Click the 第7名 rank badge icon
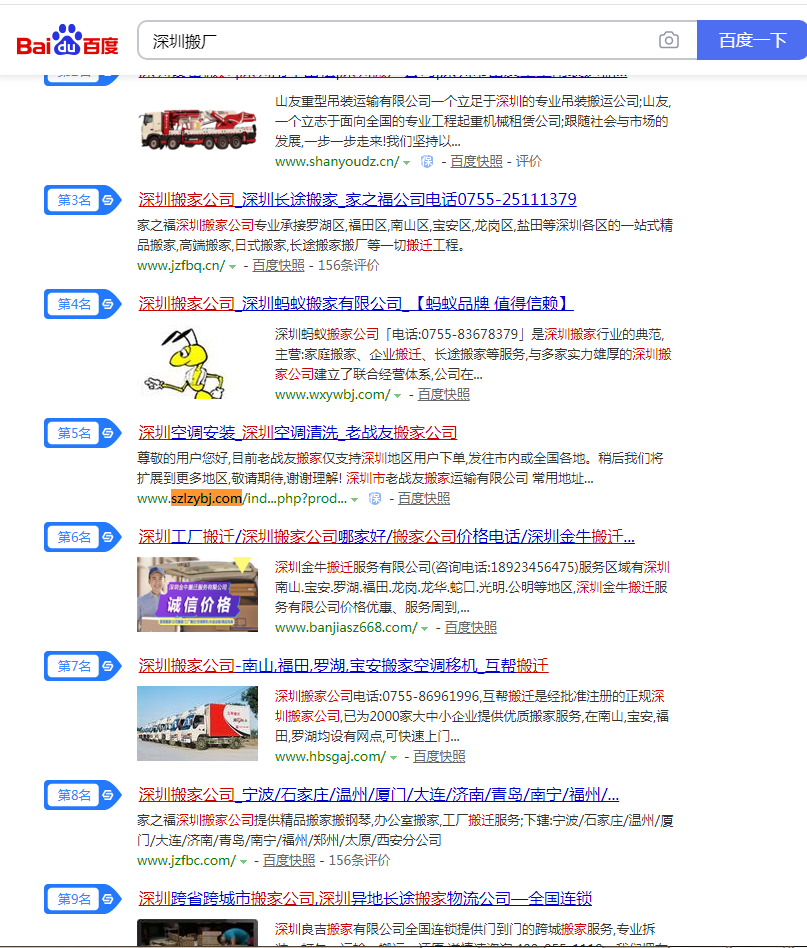This screenshot has height=948, width=807. tap(82, 666)
